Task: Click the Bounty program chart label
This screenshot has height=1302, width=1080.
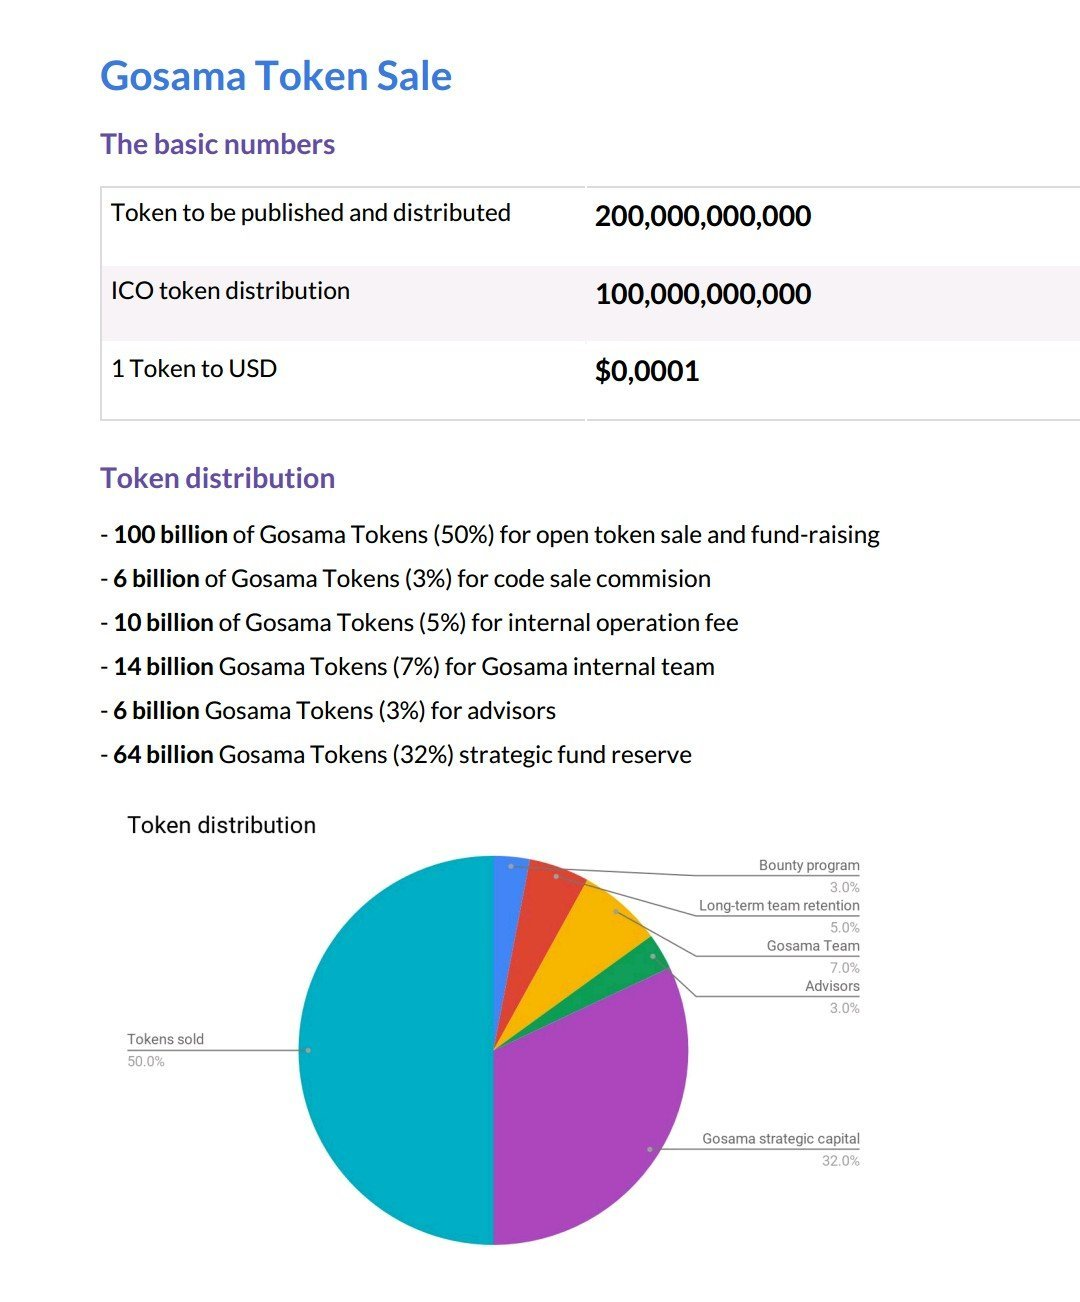Action: pos(809,865)
